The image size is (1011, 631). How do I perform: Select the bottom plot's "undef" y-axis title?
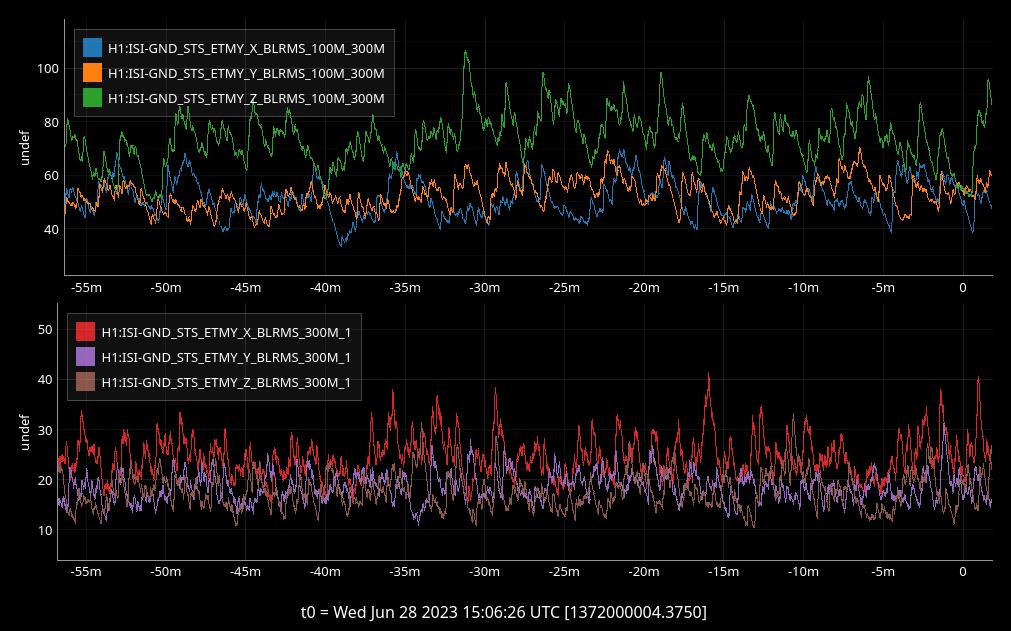tap(27, 432)
